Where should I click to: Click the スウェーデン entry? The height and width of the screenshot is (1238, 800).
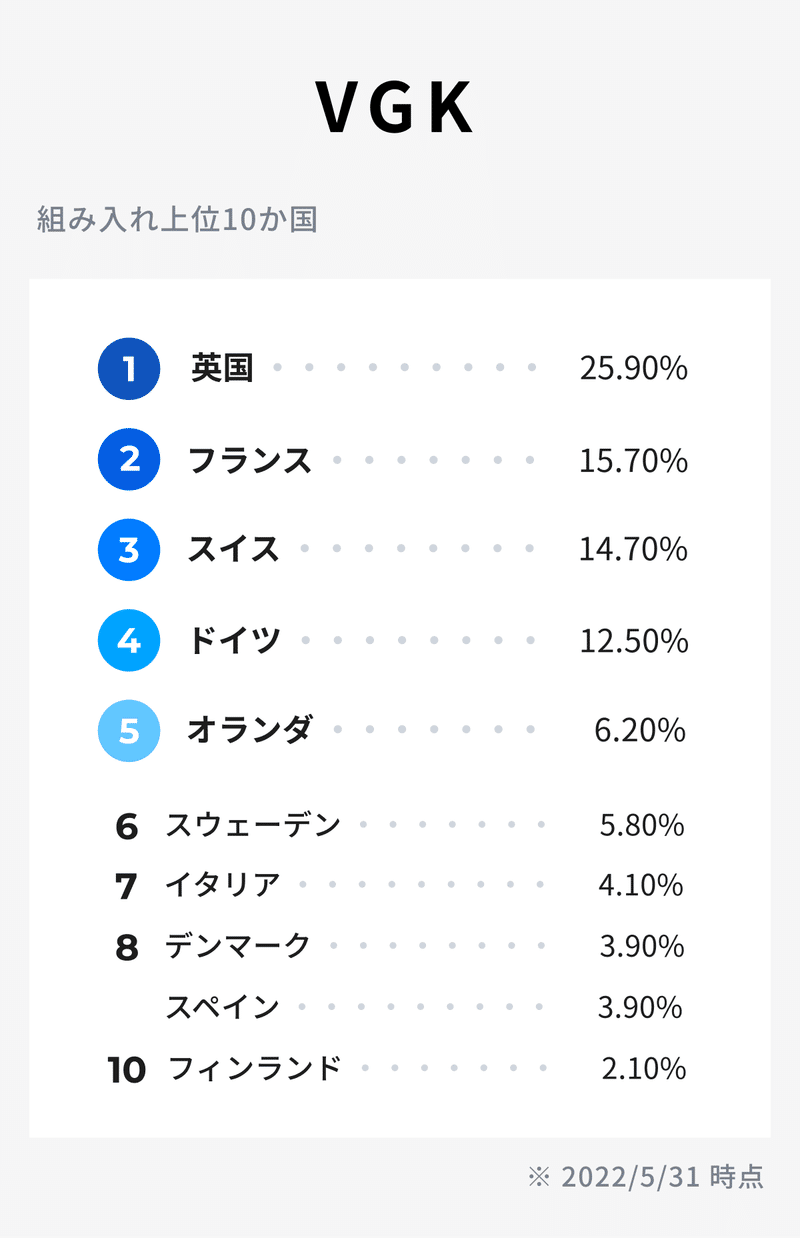(x=253, y=826)
